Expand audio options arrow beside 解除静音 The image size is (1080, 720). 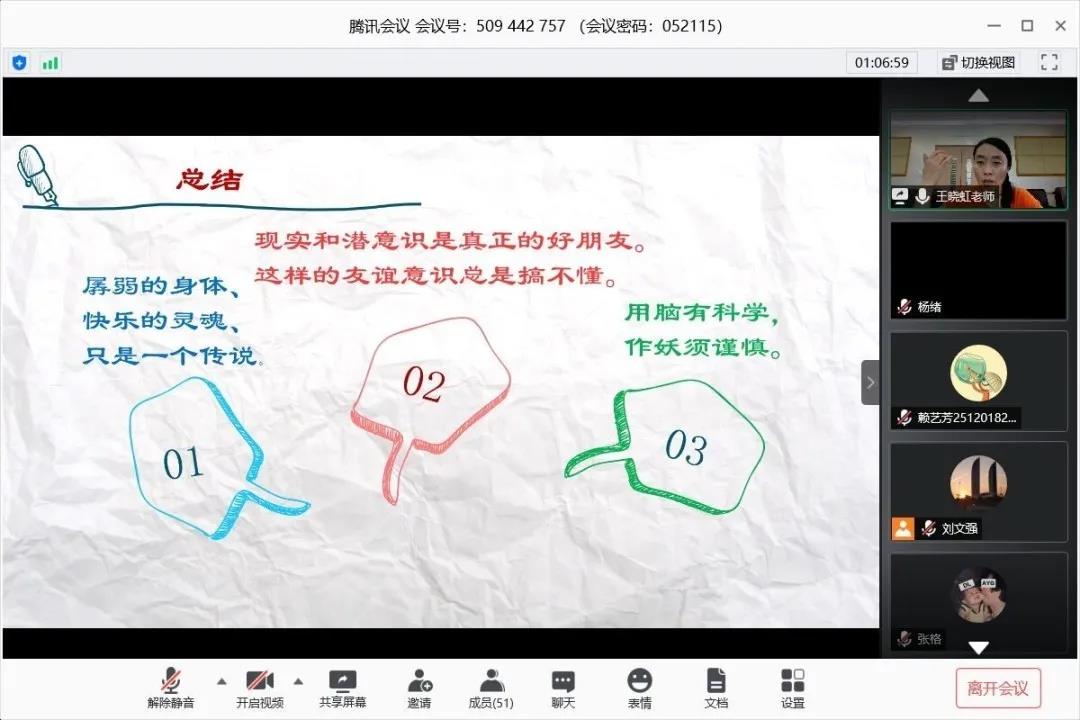click(x=221, y=681)
